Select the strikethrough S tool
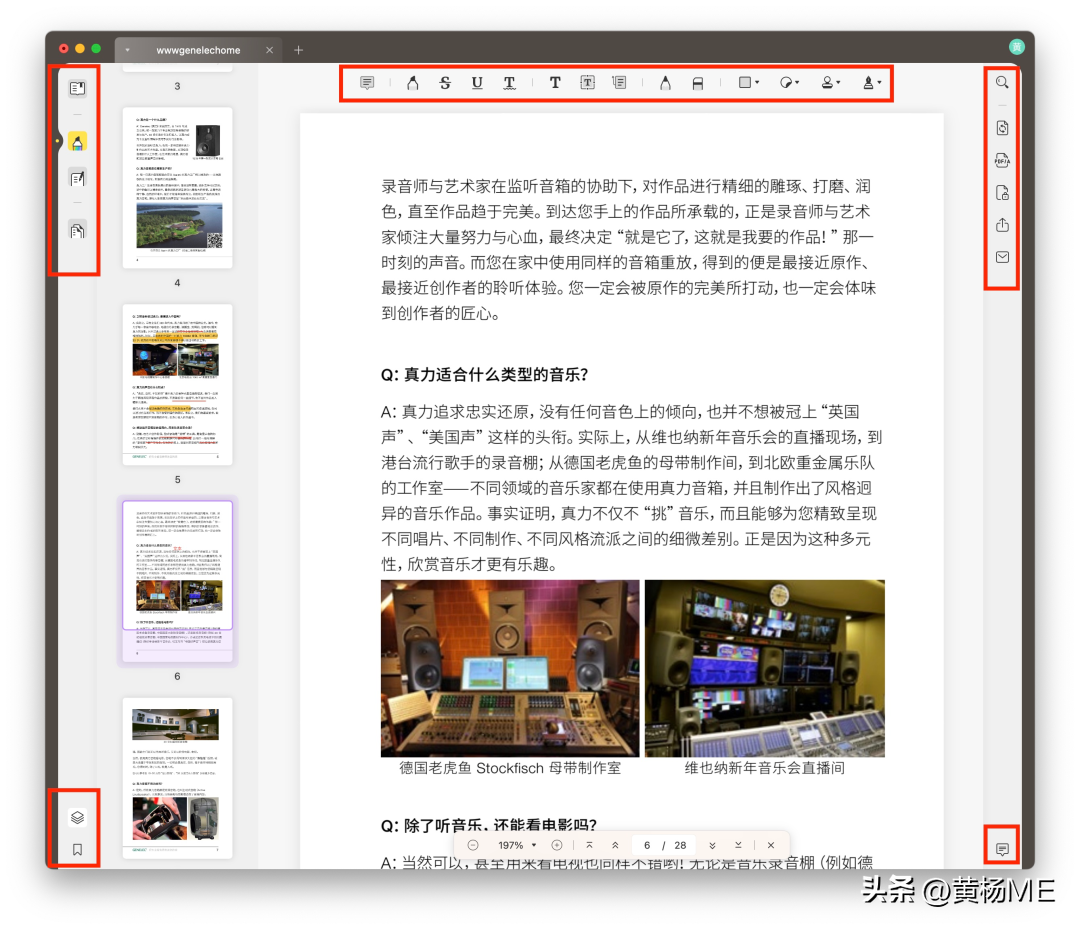Viewport: 1080px width, 929px height. click(x=445, y=83)
